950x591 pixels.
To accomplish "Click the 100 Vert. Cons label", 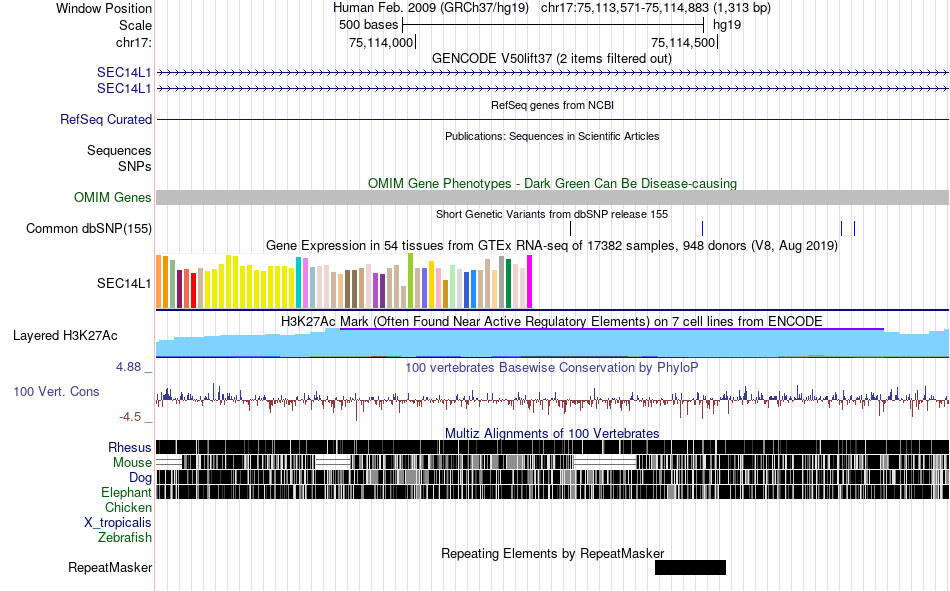I will [56, 392].
